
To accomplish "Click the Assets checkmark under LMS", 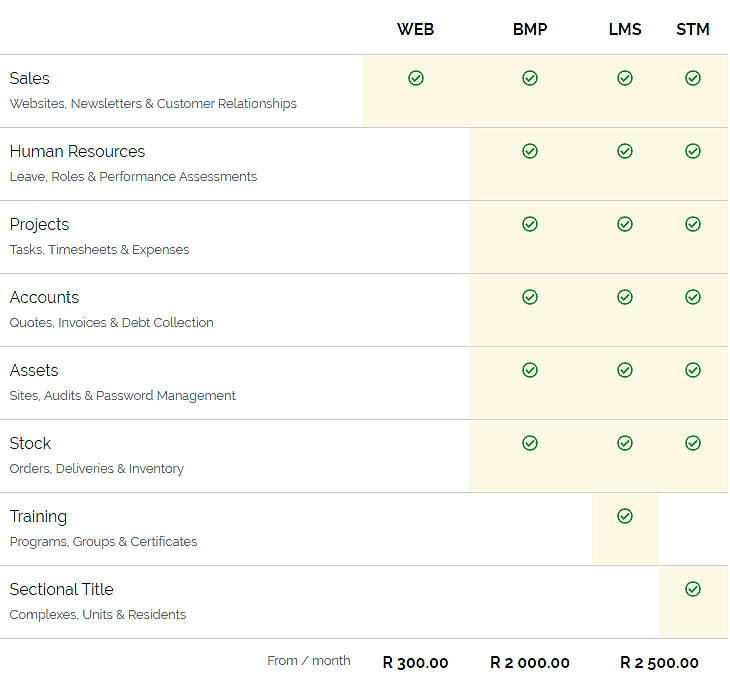I will click(x=625, y=370).
